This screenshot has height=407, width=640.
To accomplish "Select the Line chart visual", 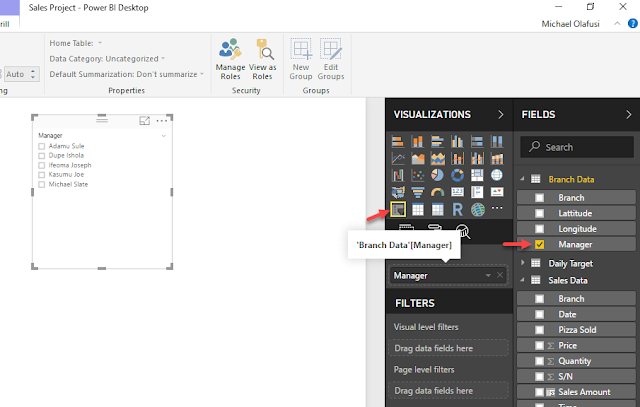I will pos(398,158).
